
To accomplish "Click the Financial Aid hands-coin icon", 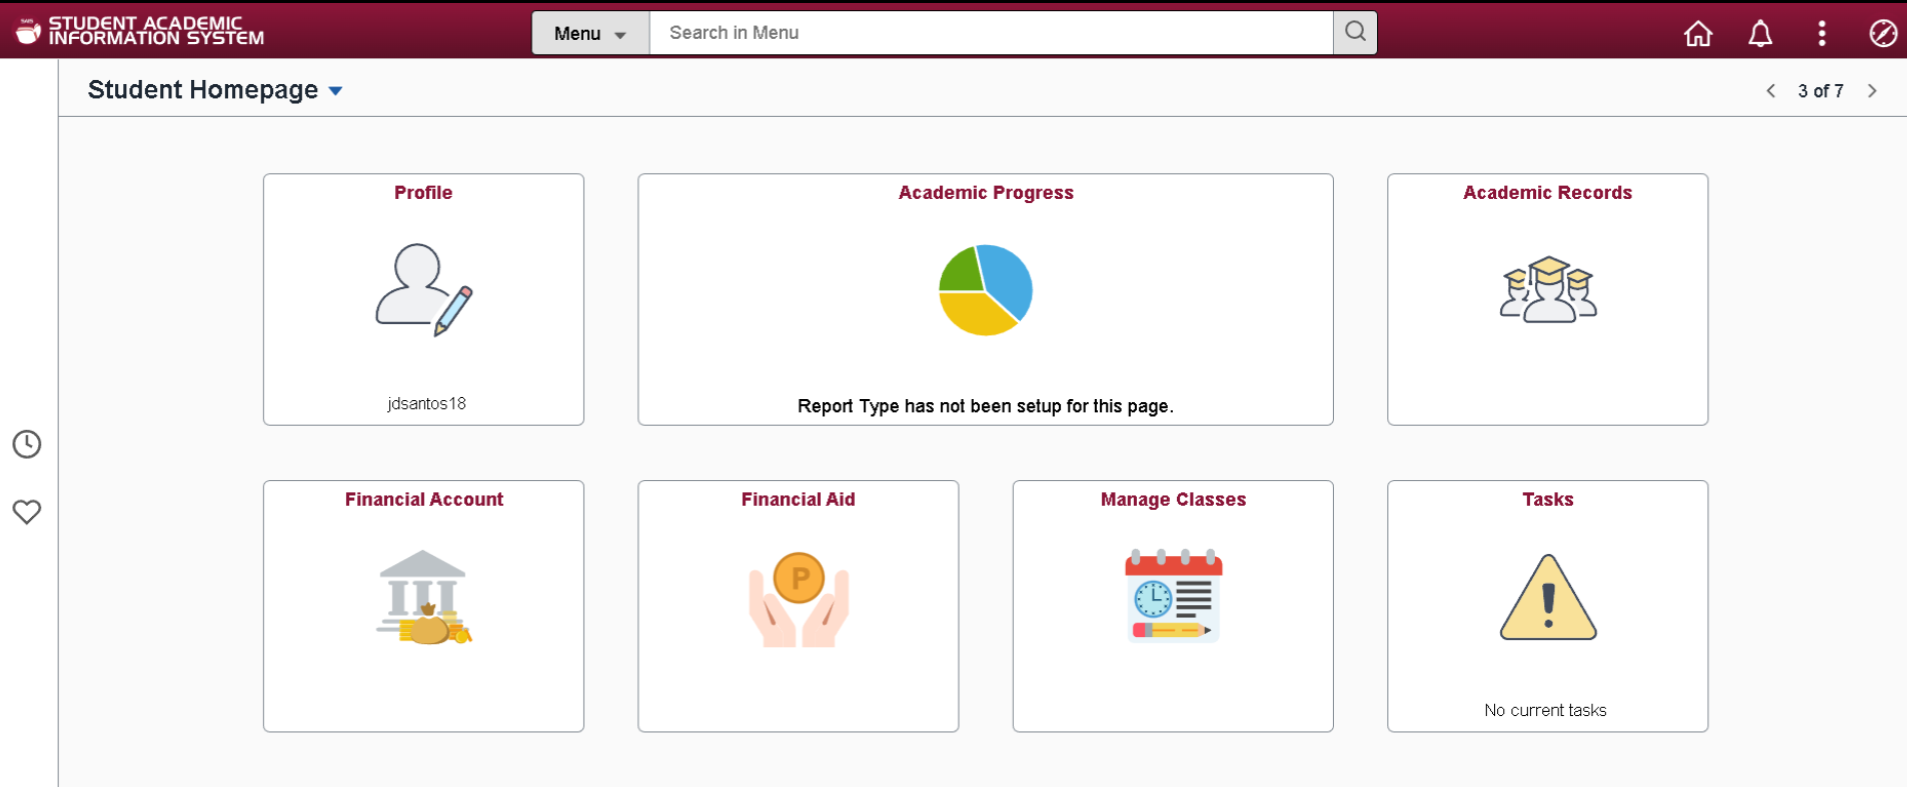I will (799, 599).
